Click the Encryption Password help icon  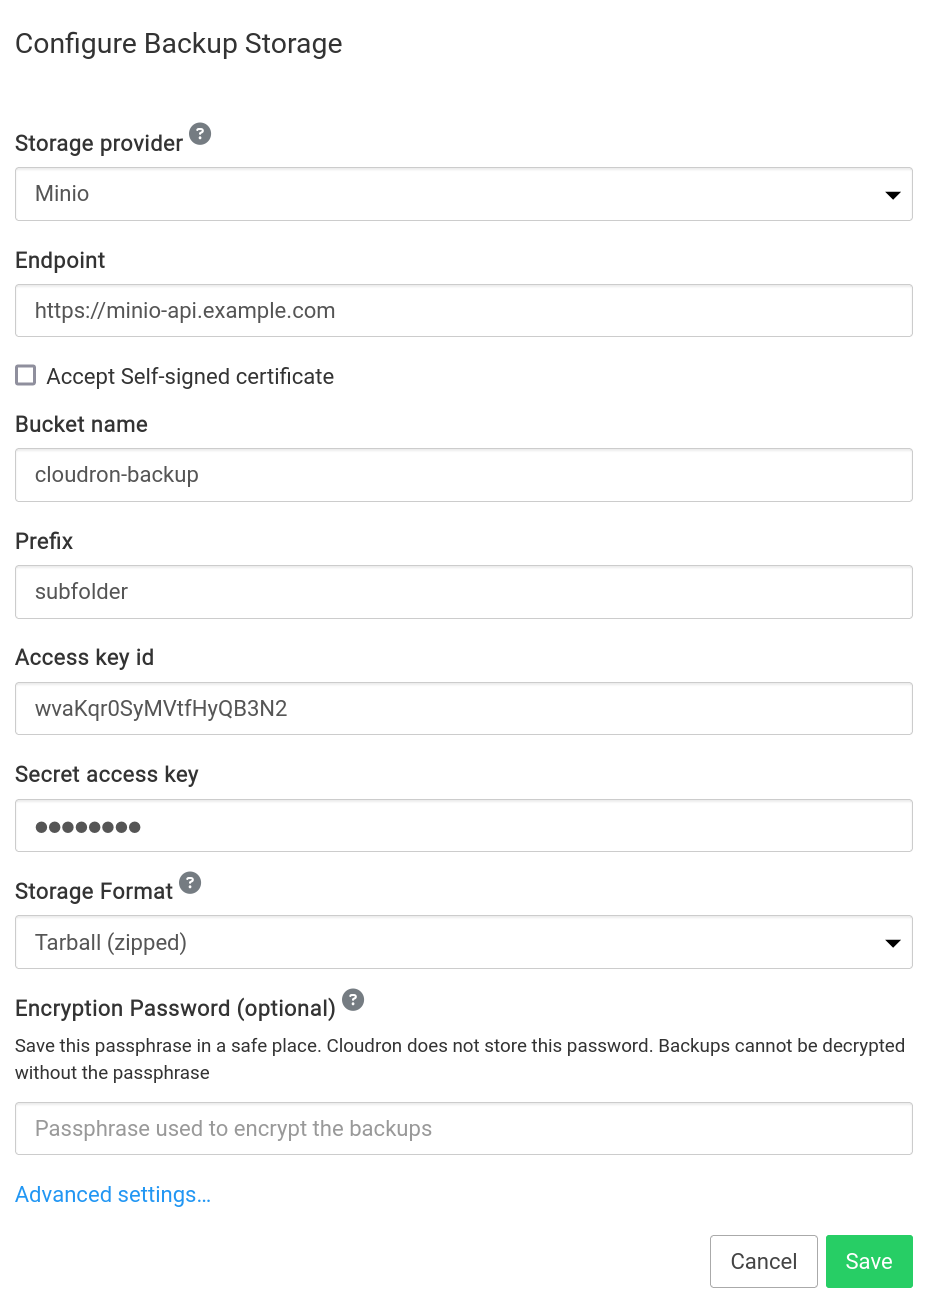click(353, 999)
